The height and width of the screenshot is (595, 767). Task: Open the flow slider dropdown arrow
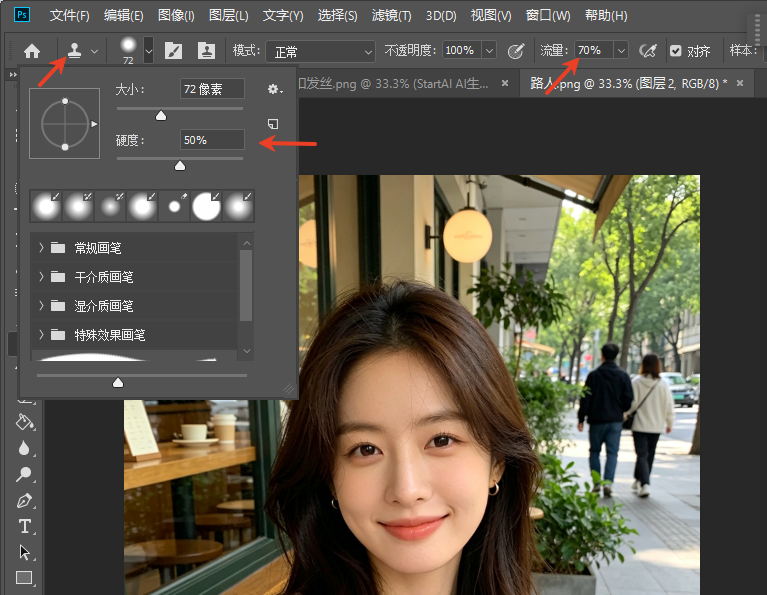[621, 50]
